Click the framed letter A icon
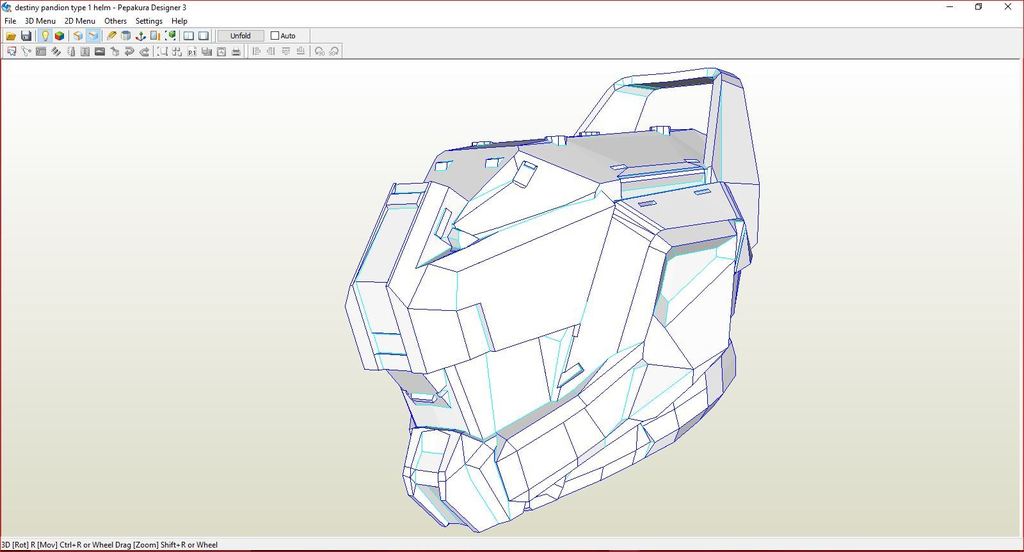Screen dimensions: 1024x552 (221, 52)
